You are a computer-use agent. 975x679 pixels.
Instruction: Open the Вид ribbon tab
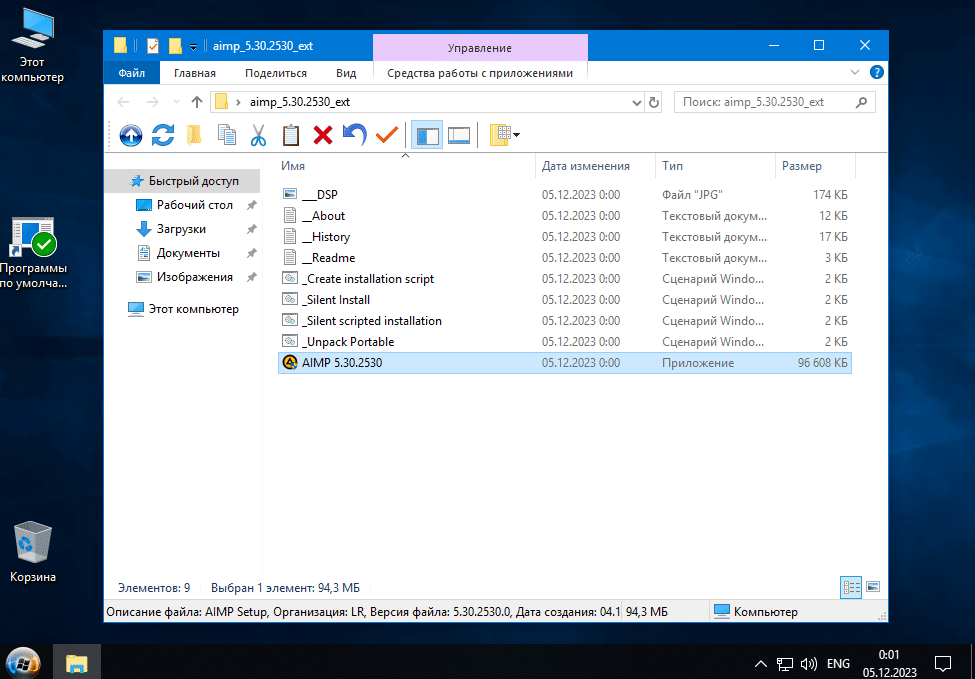tap(346, 73)
